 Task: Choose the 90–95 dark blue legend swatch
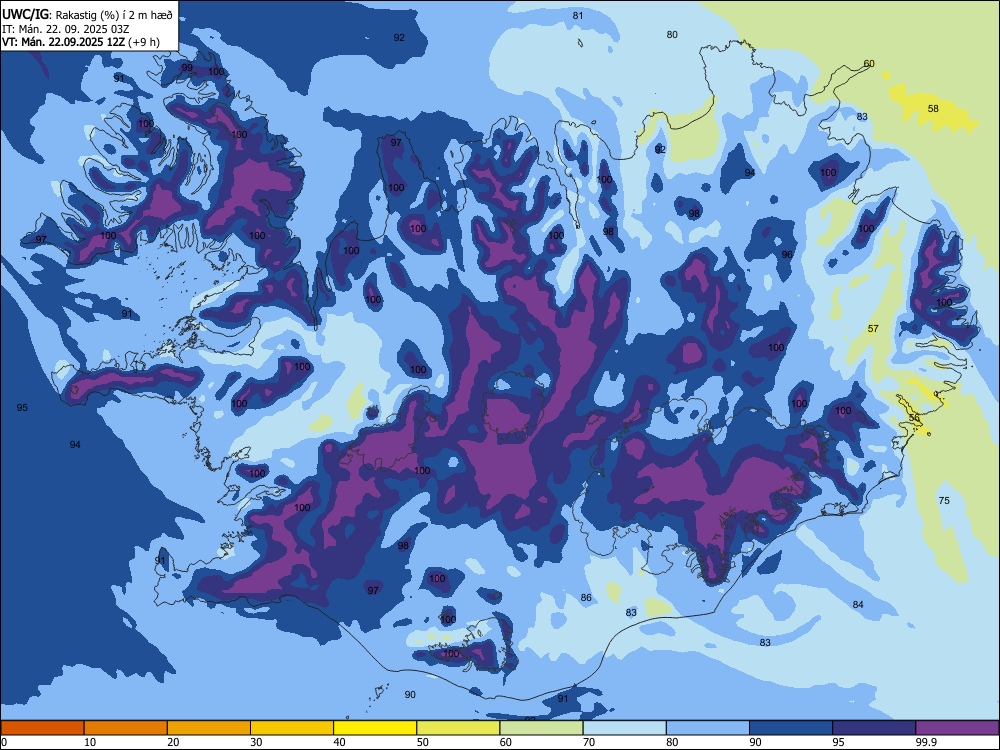[791, 728]
